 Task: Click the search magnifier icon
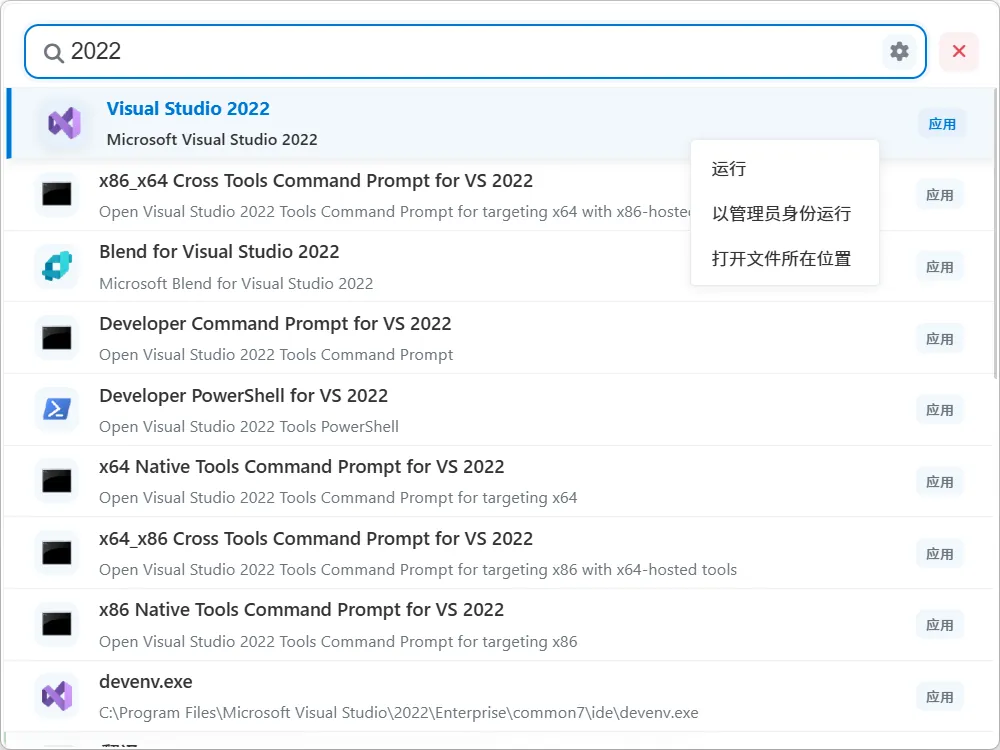[54, 52]
